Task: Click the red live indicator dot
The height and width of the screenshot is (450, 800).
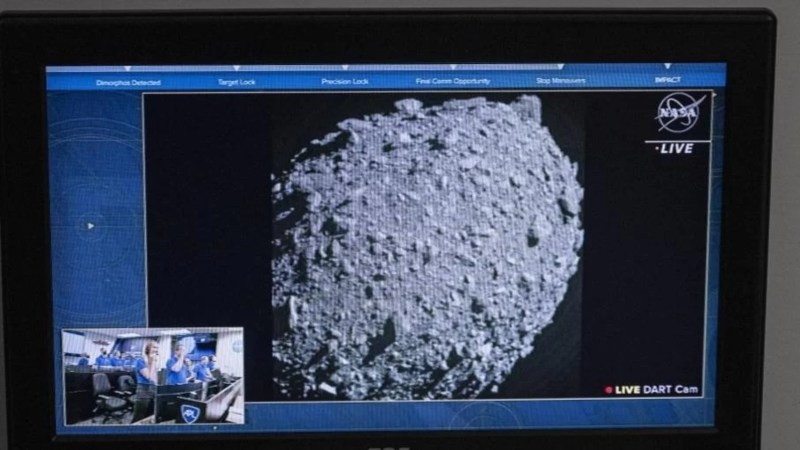Action: click(608, 390)
